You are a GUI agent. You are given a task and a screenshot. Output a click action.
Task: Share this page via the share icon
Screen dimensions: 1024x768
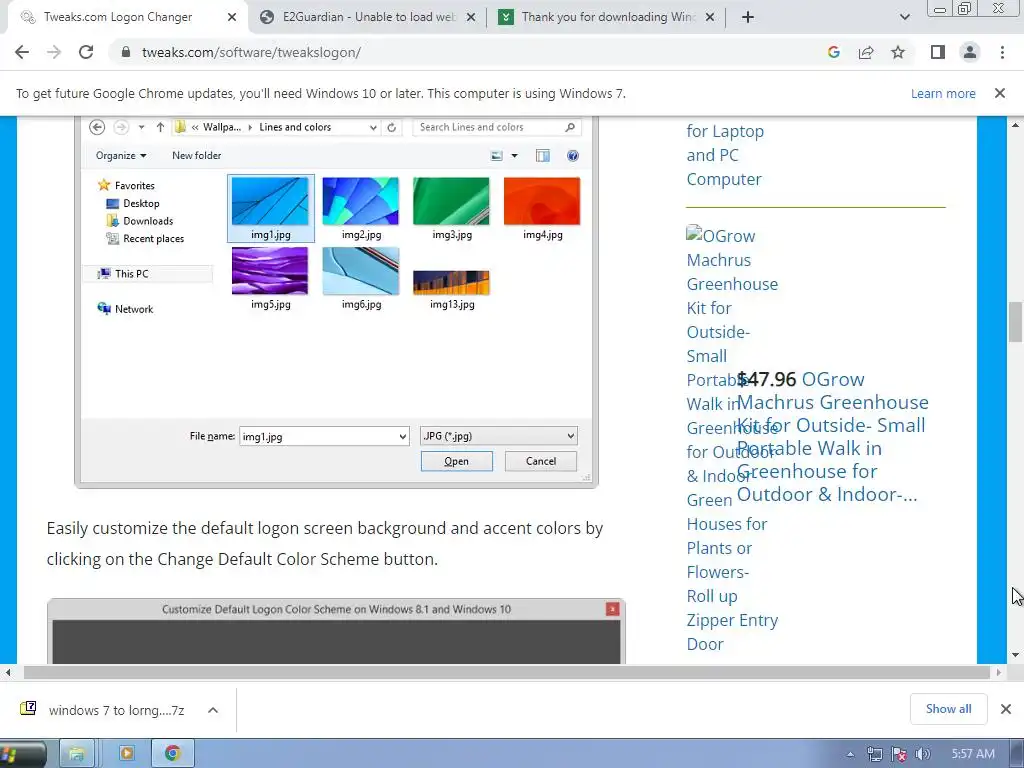point(866,52)
